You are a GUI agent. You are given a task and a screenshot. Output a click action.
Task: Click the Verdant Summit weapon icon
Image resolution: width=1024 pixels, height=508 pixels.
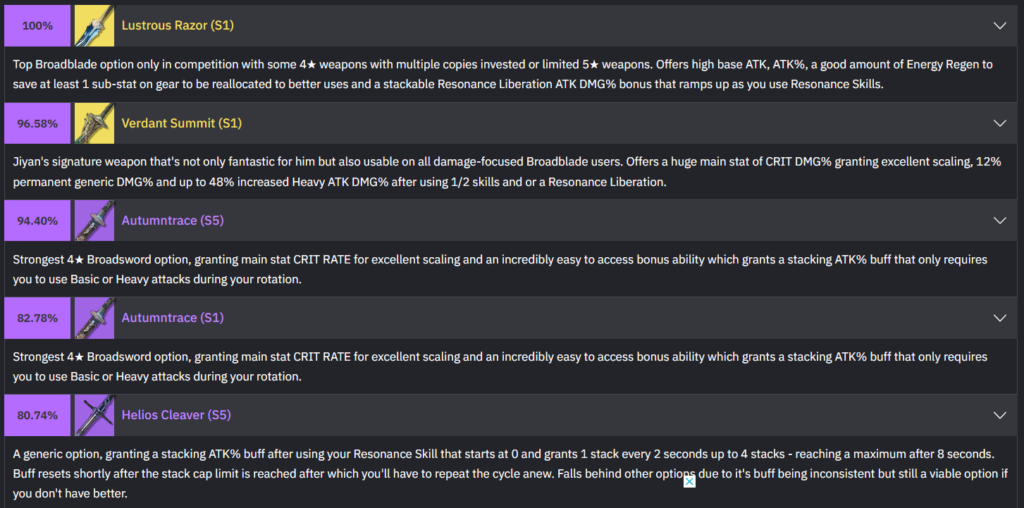(x=94, y=123)
